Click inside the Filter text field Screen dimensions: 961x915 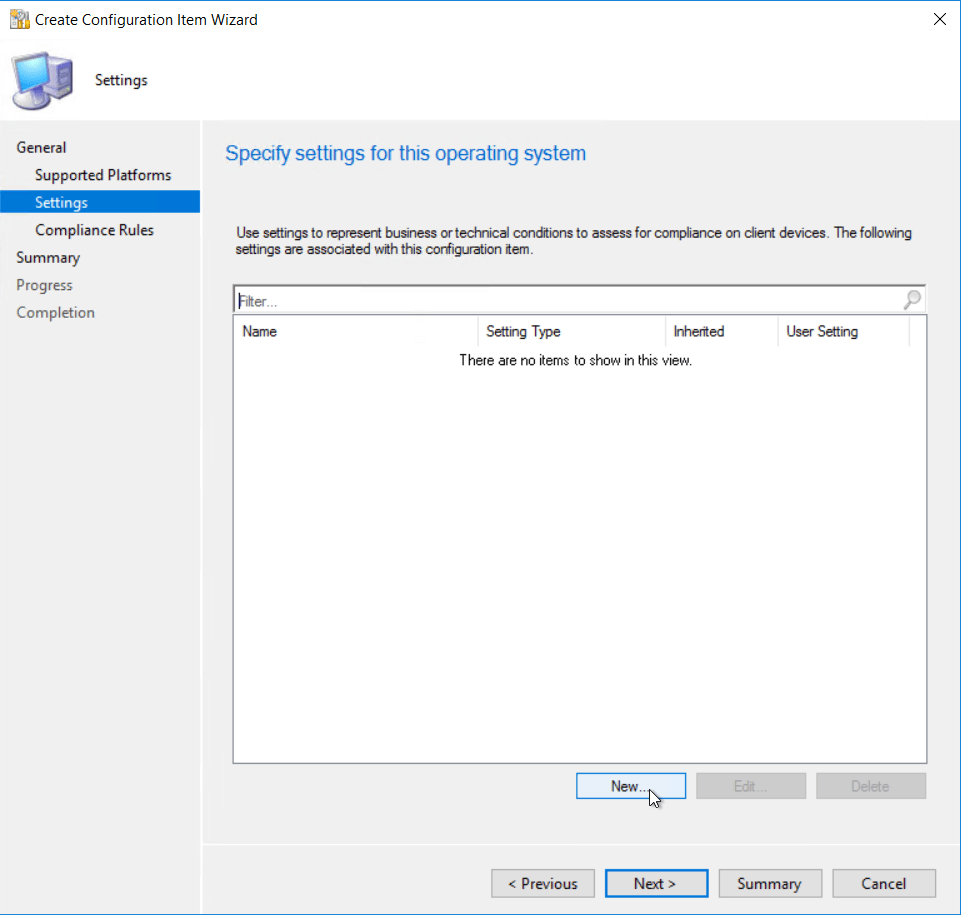pos(565,300)
